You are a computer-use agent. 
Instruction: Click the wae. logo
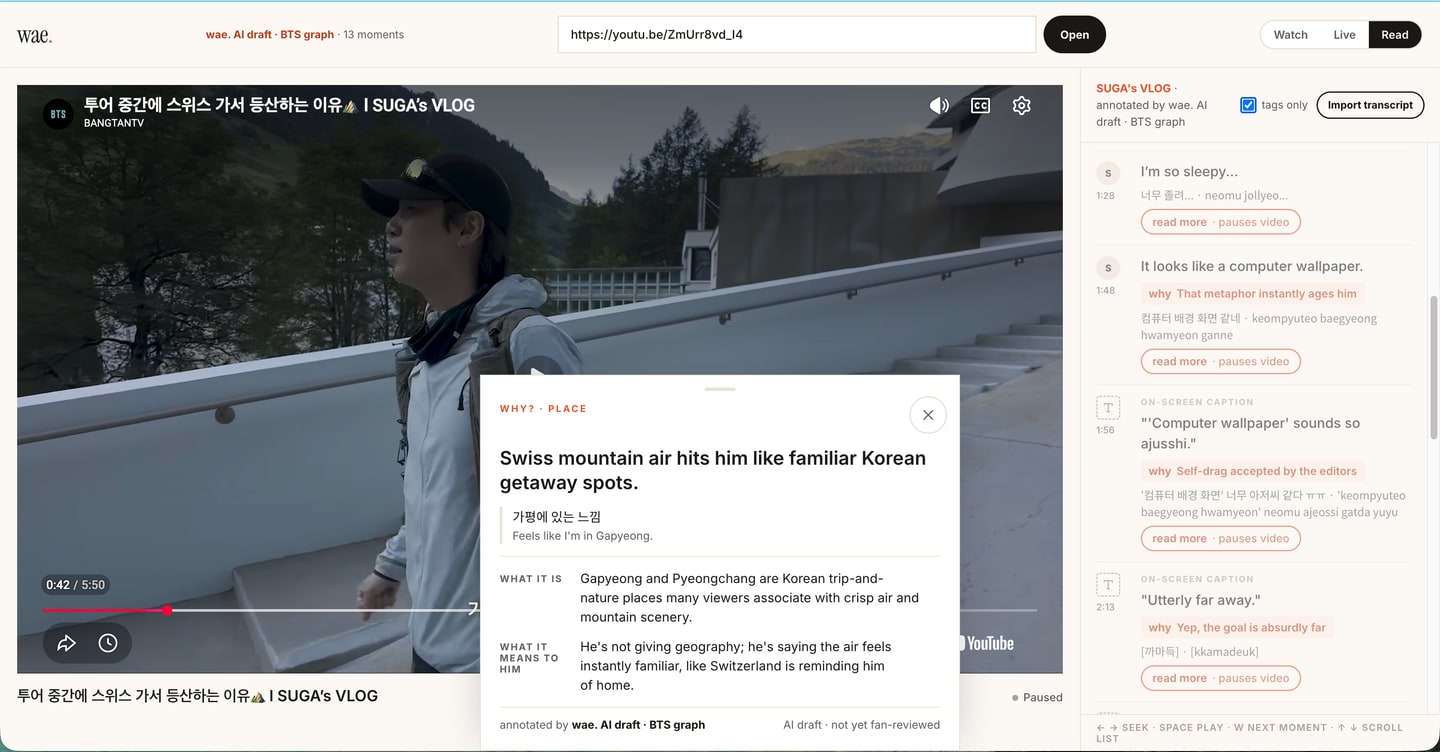[34, 35]
